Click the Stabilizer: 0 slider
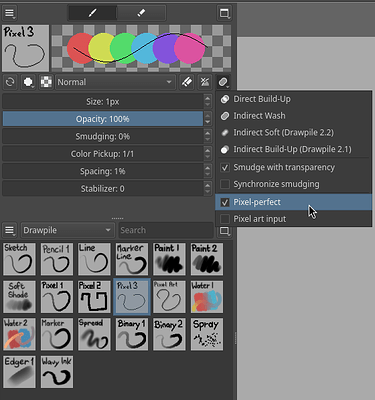Image resolution: width=375 pixels, height=400 pixels. (103, 189)
